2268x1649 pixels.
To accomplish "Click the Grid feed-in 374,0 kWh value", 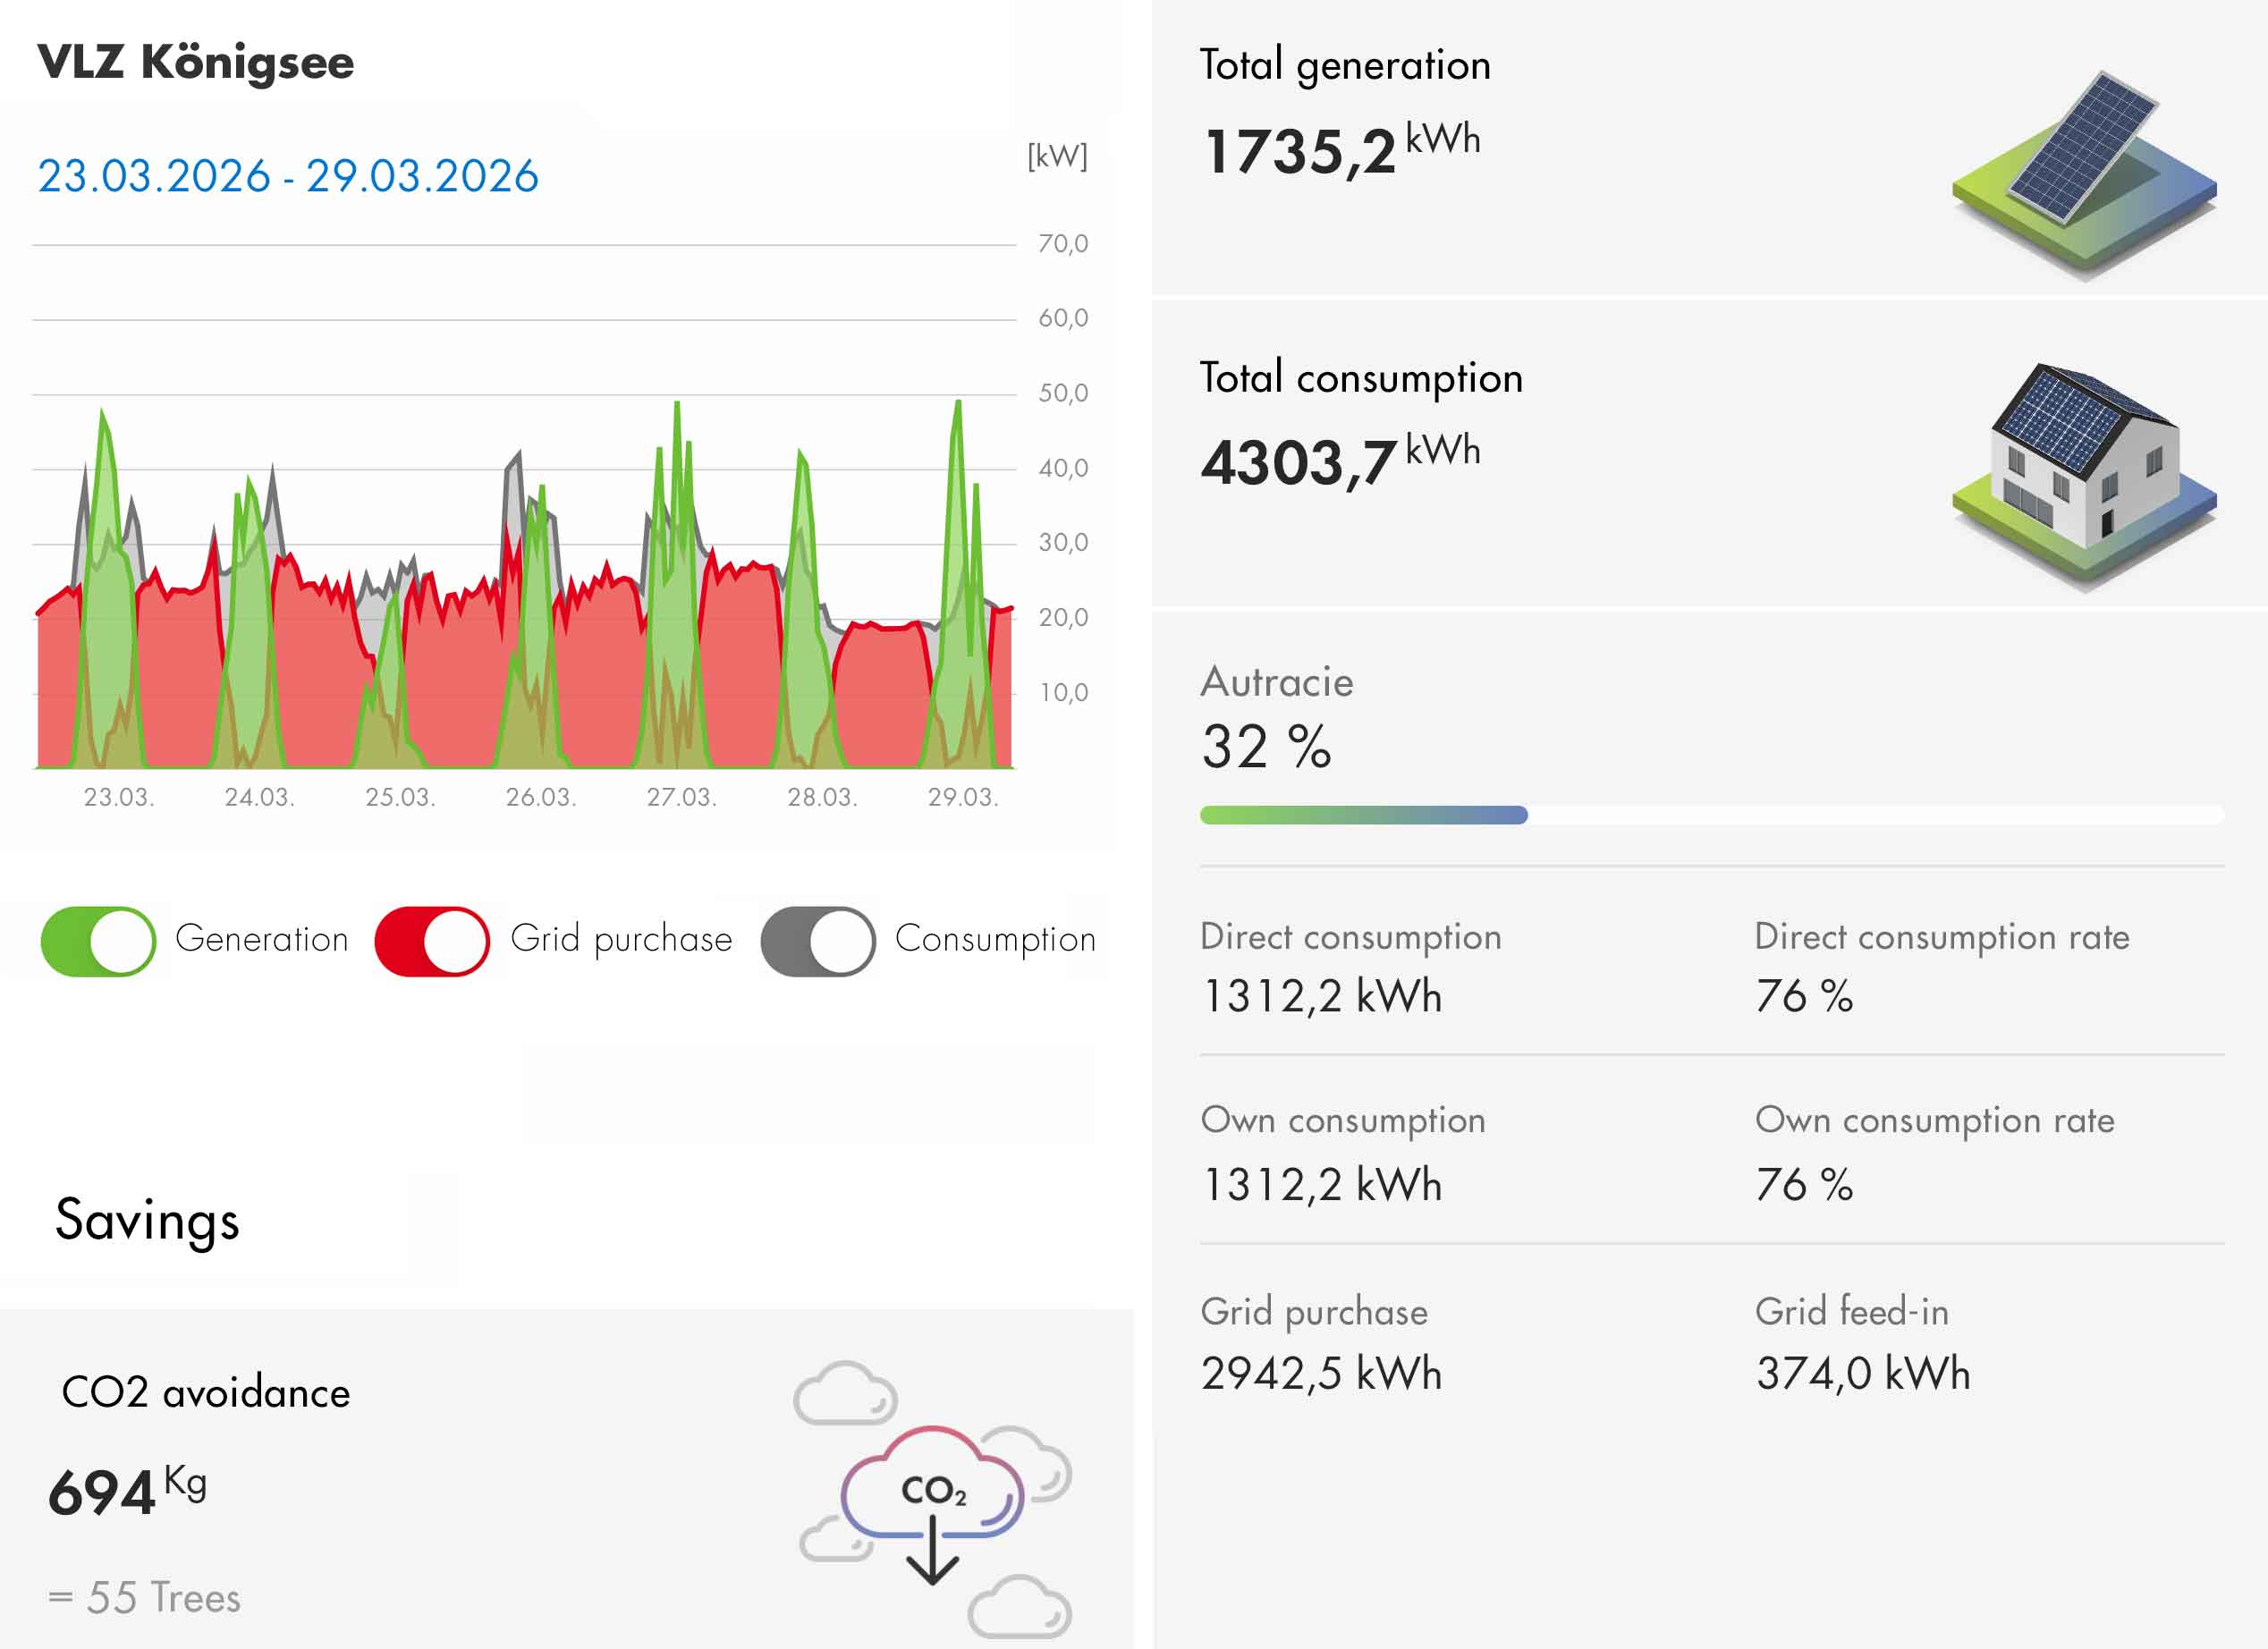I will click(1862, 1373).
